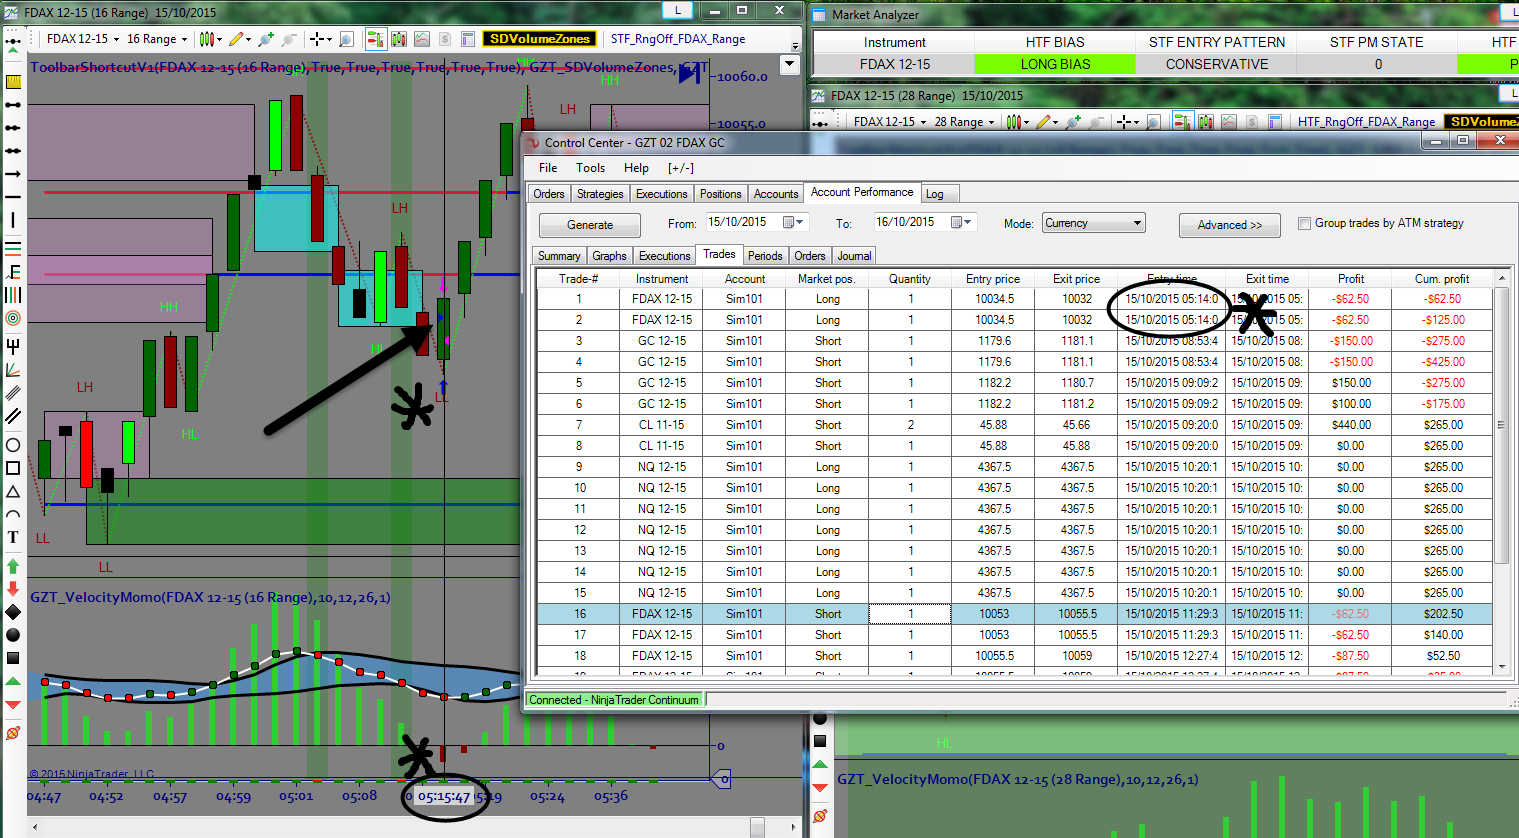Click the [+/-] menu item in Control Center
The image size is (1519, 838).
pyautogui.click(x=681, y=168)
